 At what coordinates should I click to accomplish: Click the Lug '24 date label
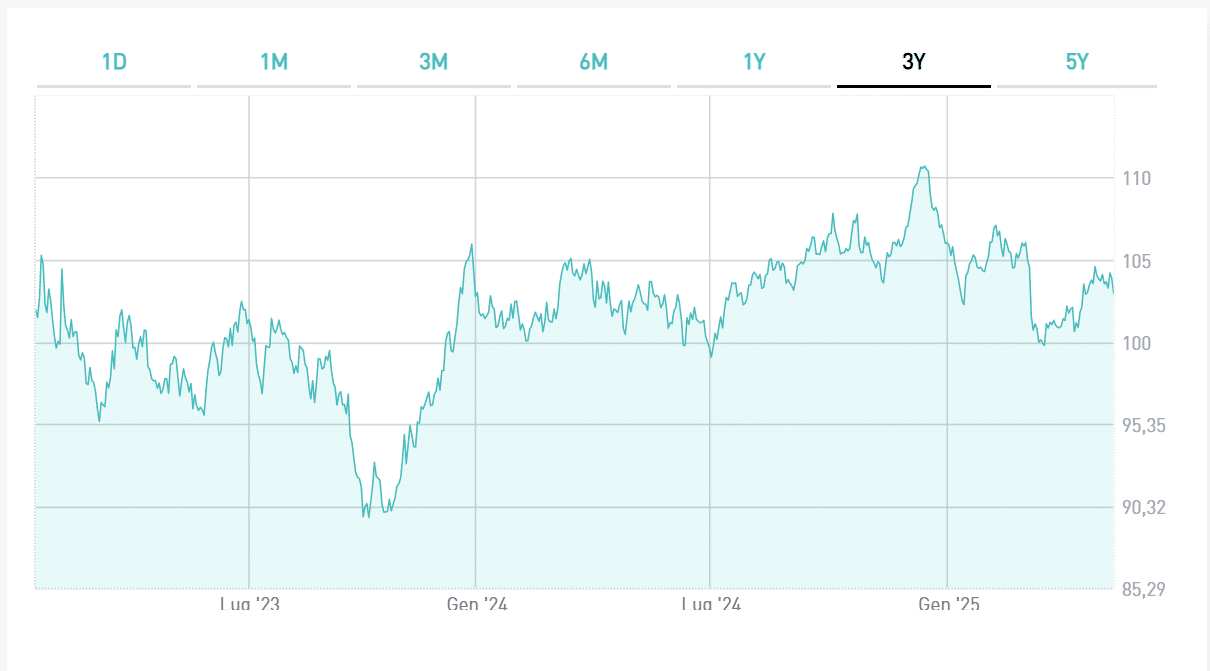click(x=711, y=603)
